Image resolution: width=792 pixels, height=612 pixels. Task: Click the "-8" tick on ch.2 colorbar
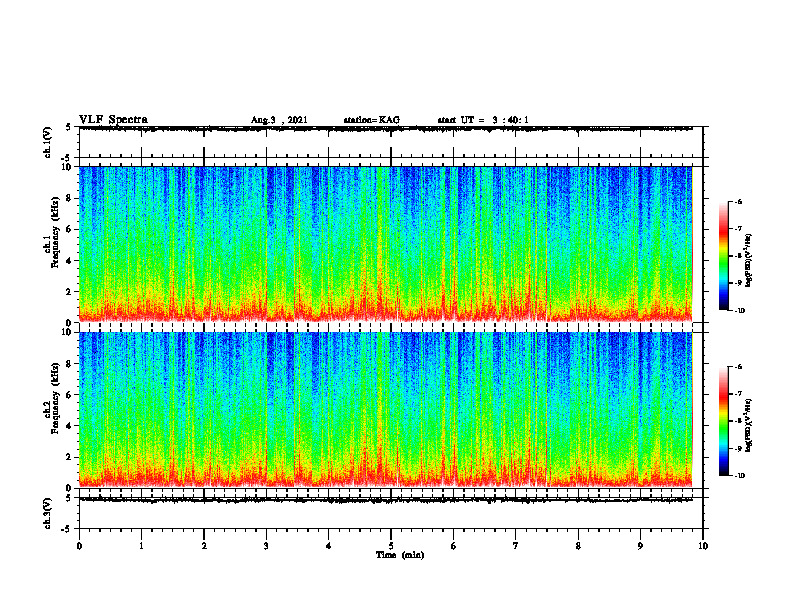tap(738, 421)
